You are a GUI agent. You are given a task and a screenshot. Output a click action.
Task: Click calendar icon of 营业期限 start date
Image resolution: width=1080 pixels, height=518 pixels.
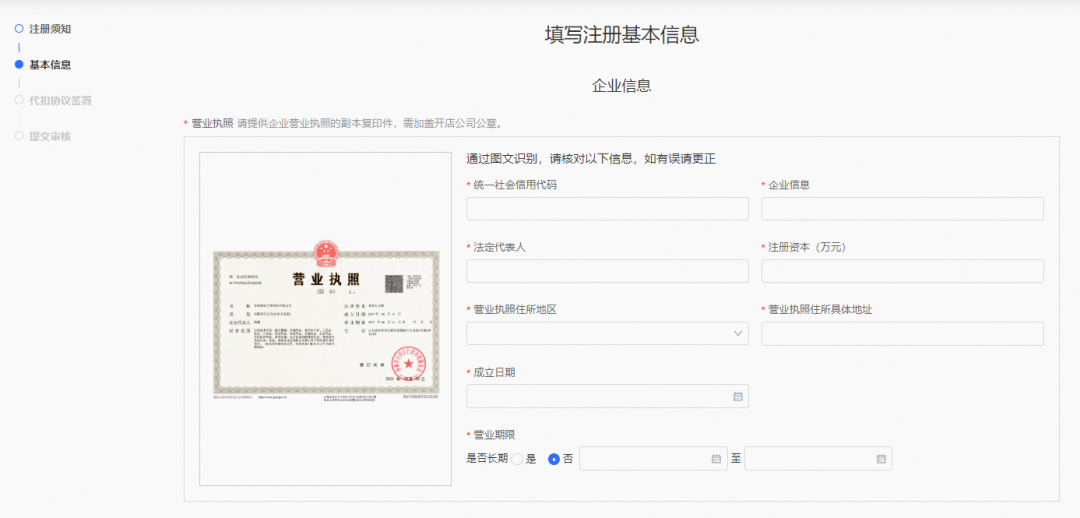click(x=716, y=459)
